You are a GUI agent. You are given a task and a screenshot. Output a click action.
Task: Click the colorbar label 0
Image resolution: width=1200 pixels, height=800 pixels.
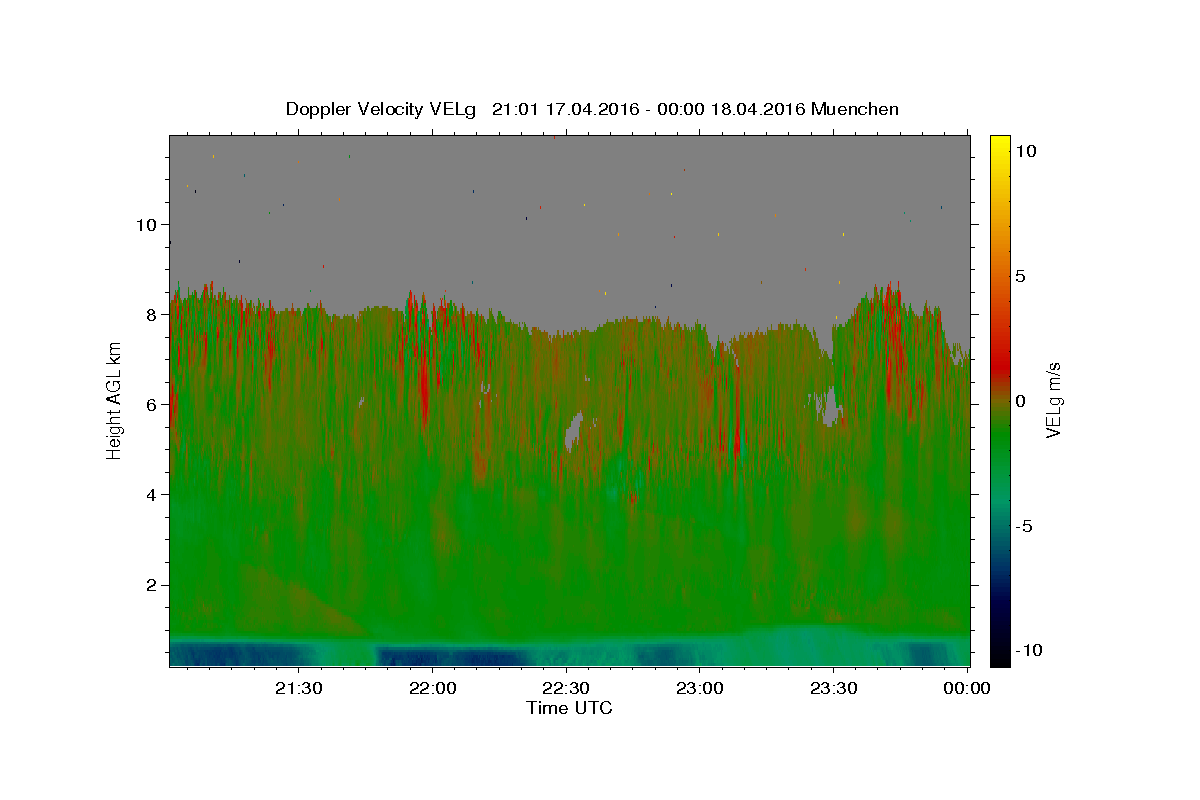pyautogui.click(x=1022, y=401)
